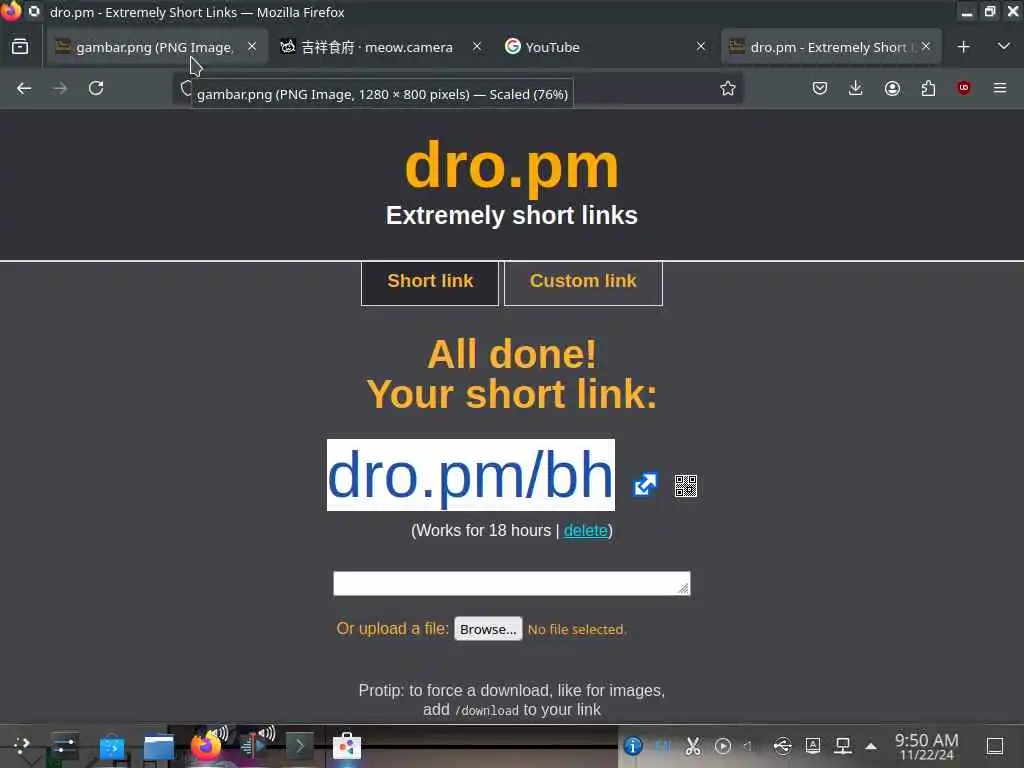
Task: Open a new browser tab
Action: pyautogui.click(x=963, y=47)
